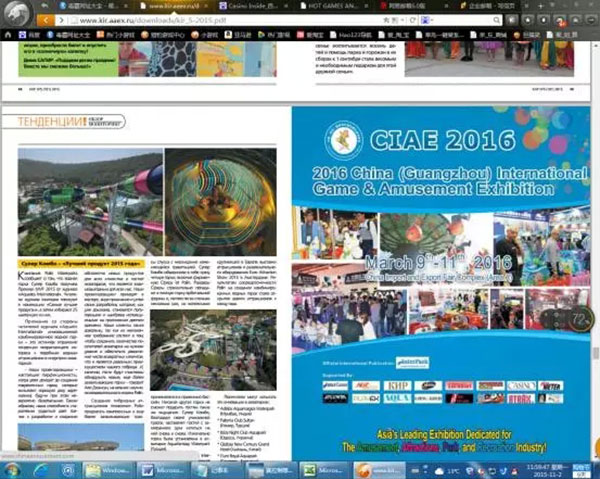Screen dimensions: 600x479
Task: Switch to the first browser tab
Action: pyautogui.click(x=94, y=6)
